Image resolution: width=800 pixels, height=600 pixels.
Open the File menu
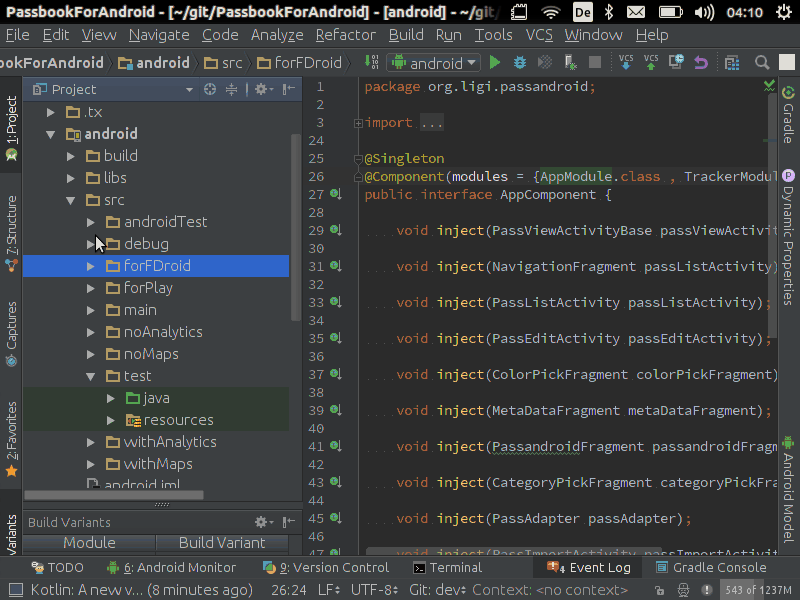17,35
